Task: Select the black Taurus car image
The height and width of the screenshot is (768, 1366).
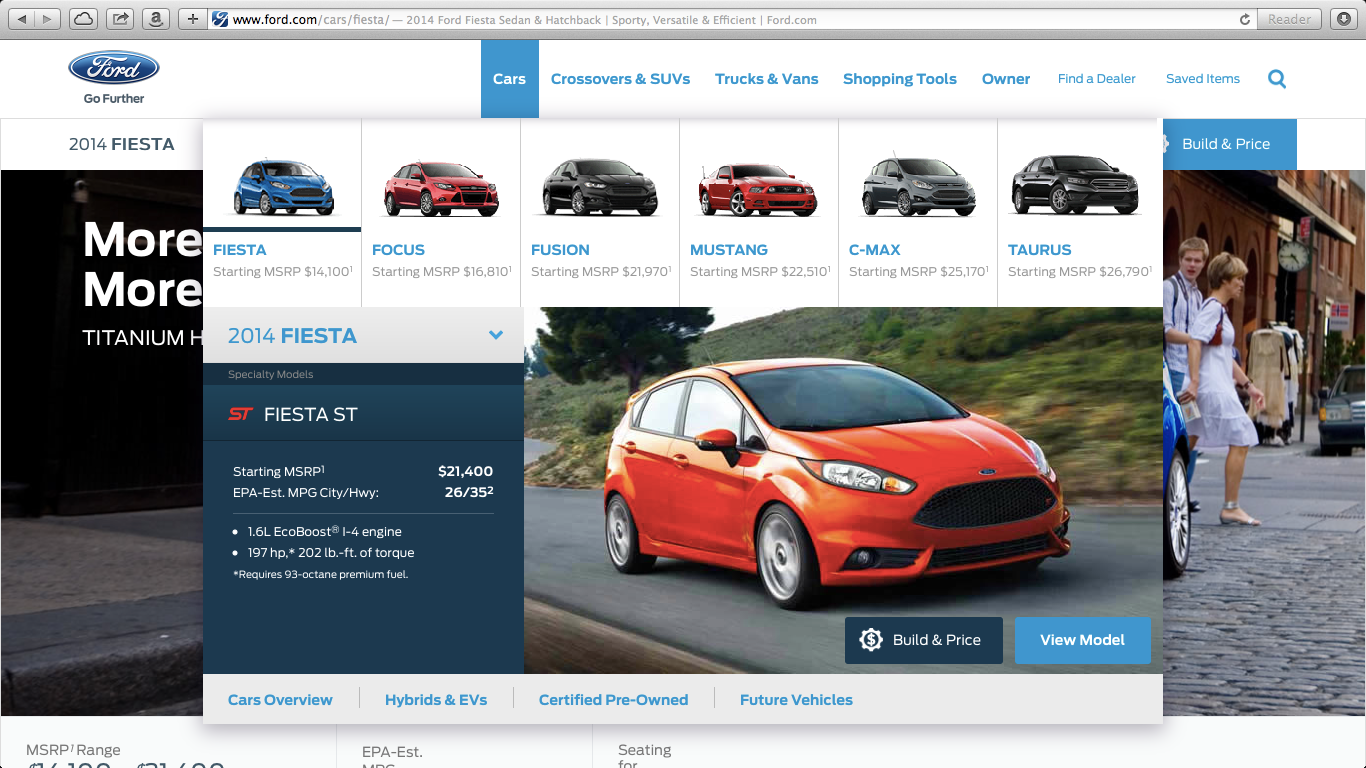Action: click(1076, 186)
